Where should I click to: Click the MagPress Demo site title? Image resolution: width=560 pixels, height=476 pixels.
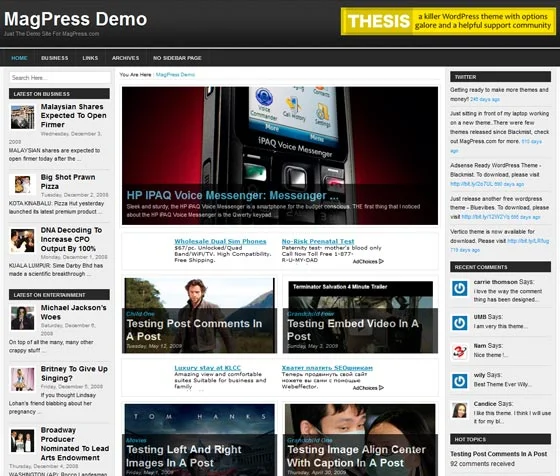(x=75, y=19)
